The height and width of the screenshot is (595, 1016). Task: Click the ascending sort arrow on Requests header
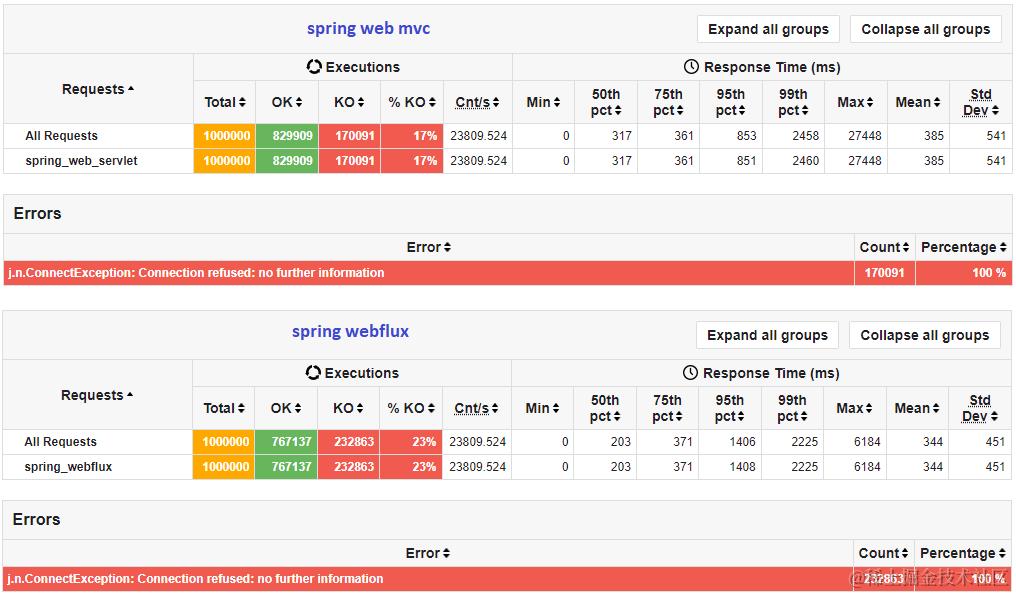(x=130, y=89)
